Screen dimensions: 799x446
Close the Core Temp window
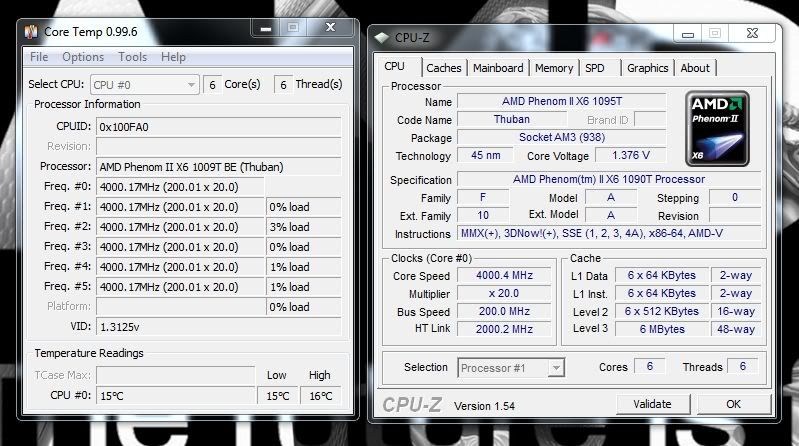point(331,28)
